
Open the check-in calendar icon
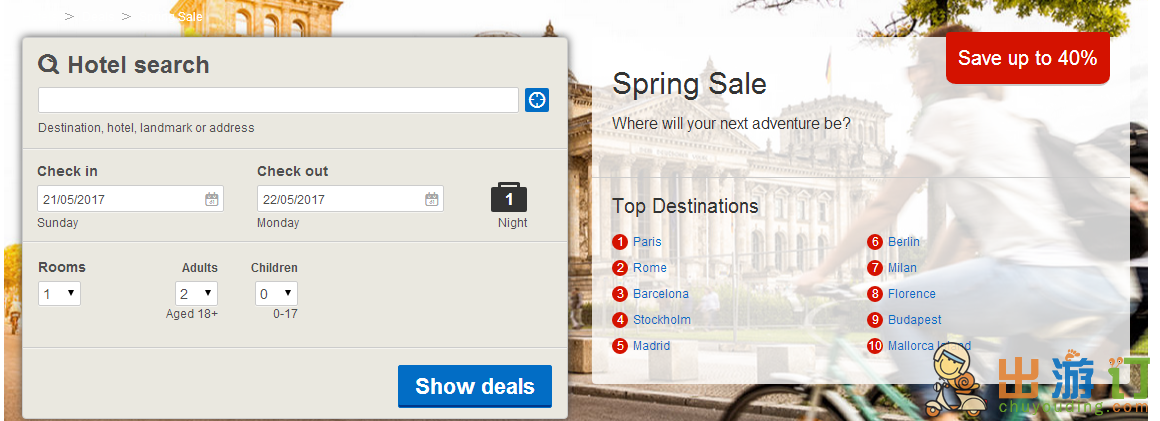point(212,199)
